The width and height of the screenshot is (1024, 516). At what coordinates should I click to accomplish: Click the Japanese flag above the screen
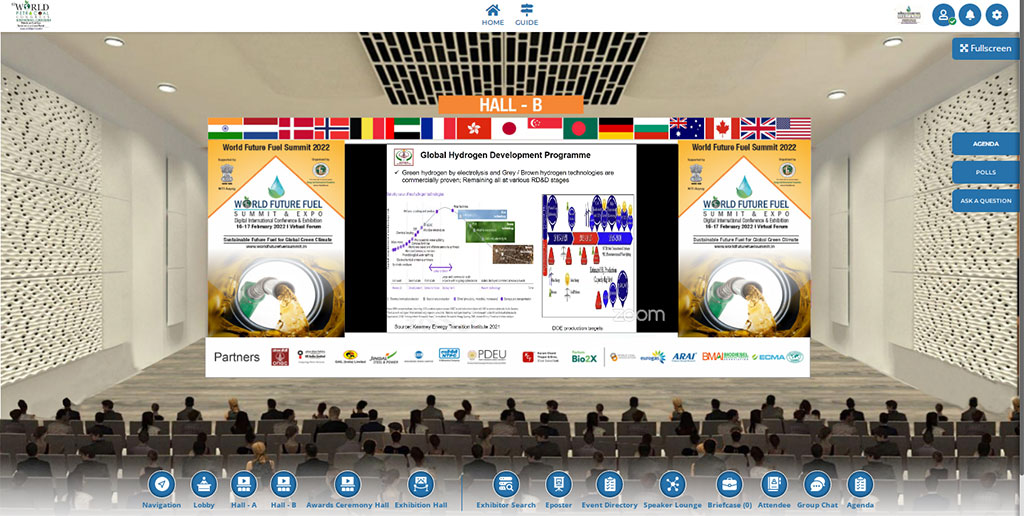coord(508,129)
